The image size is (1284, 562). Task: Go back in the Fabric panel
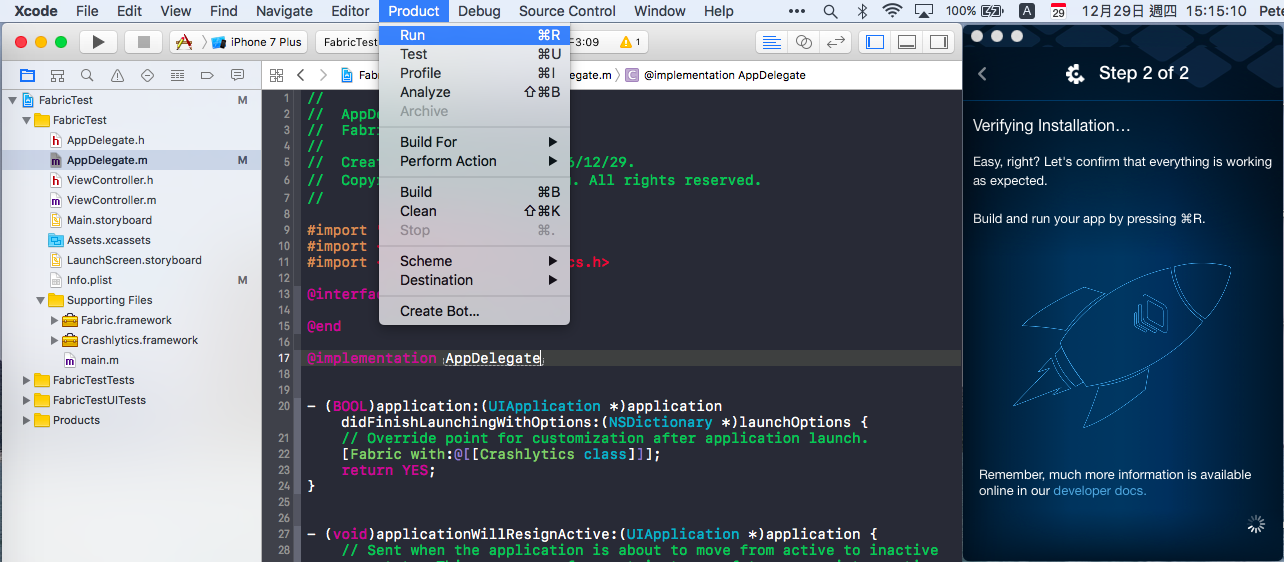(982, 73)
